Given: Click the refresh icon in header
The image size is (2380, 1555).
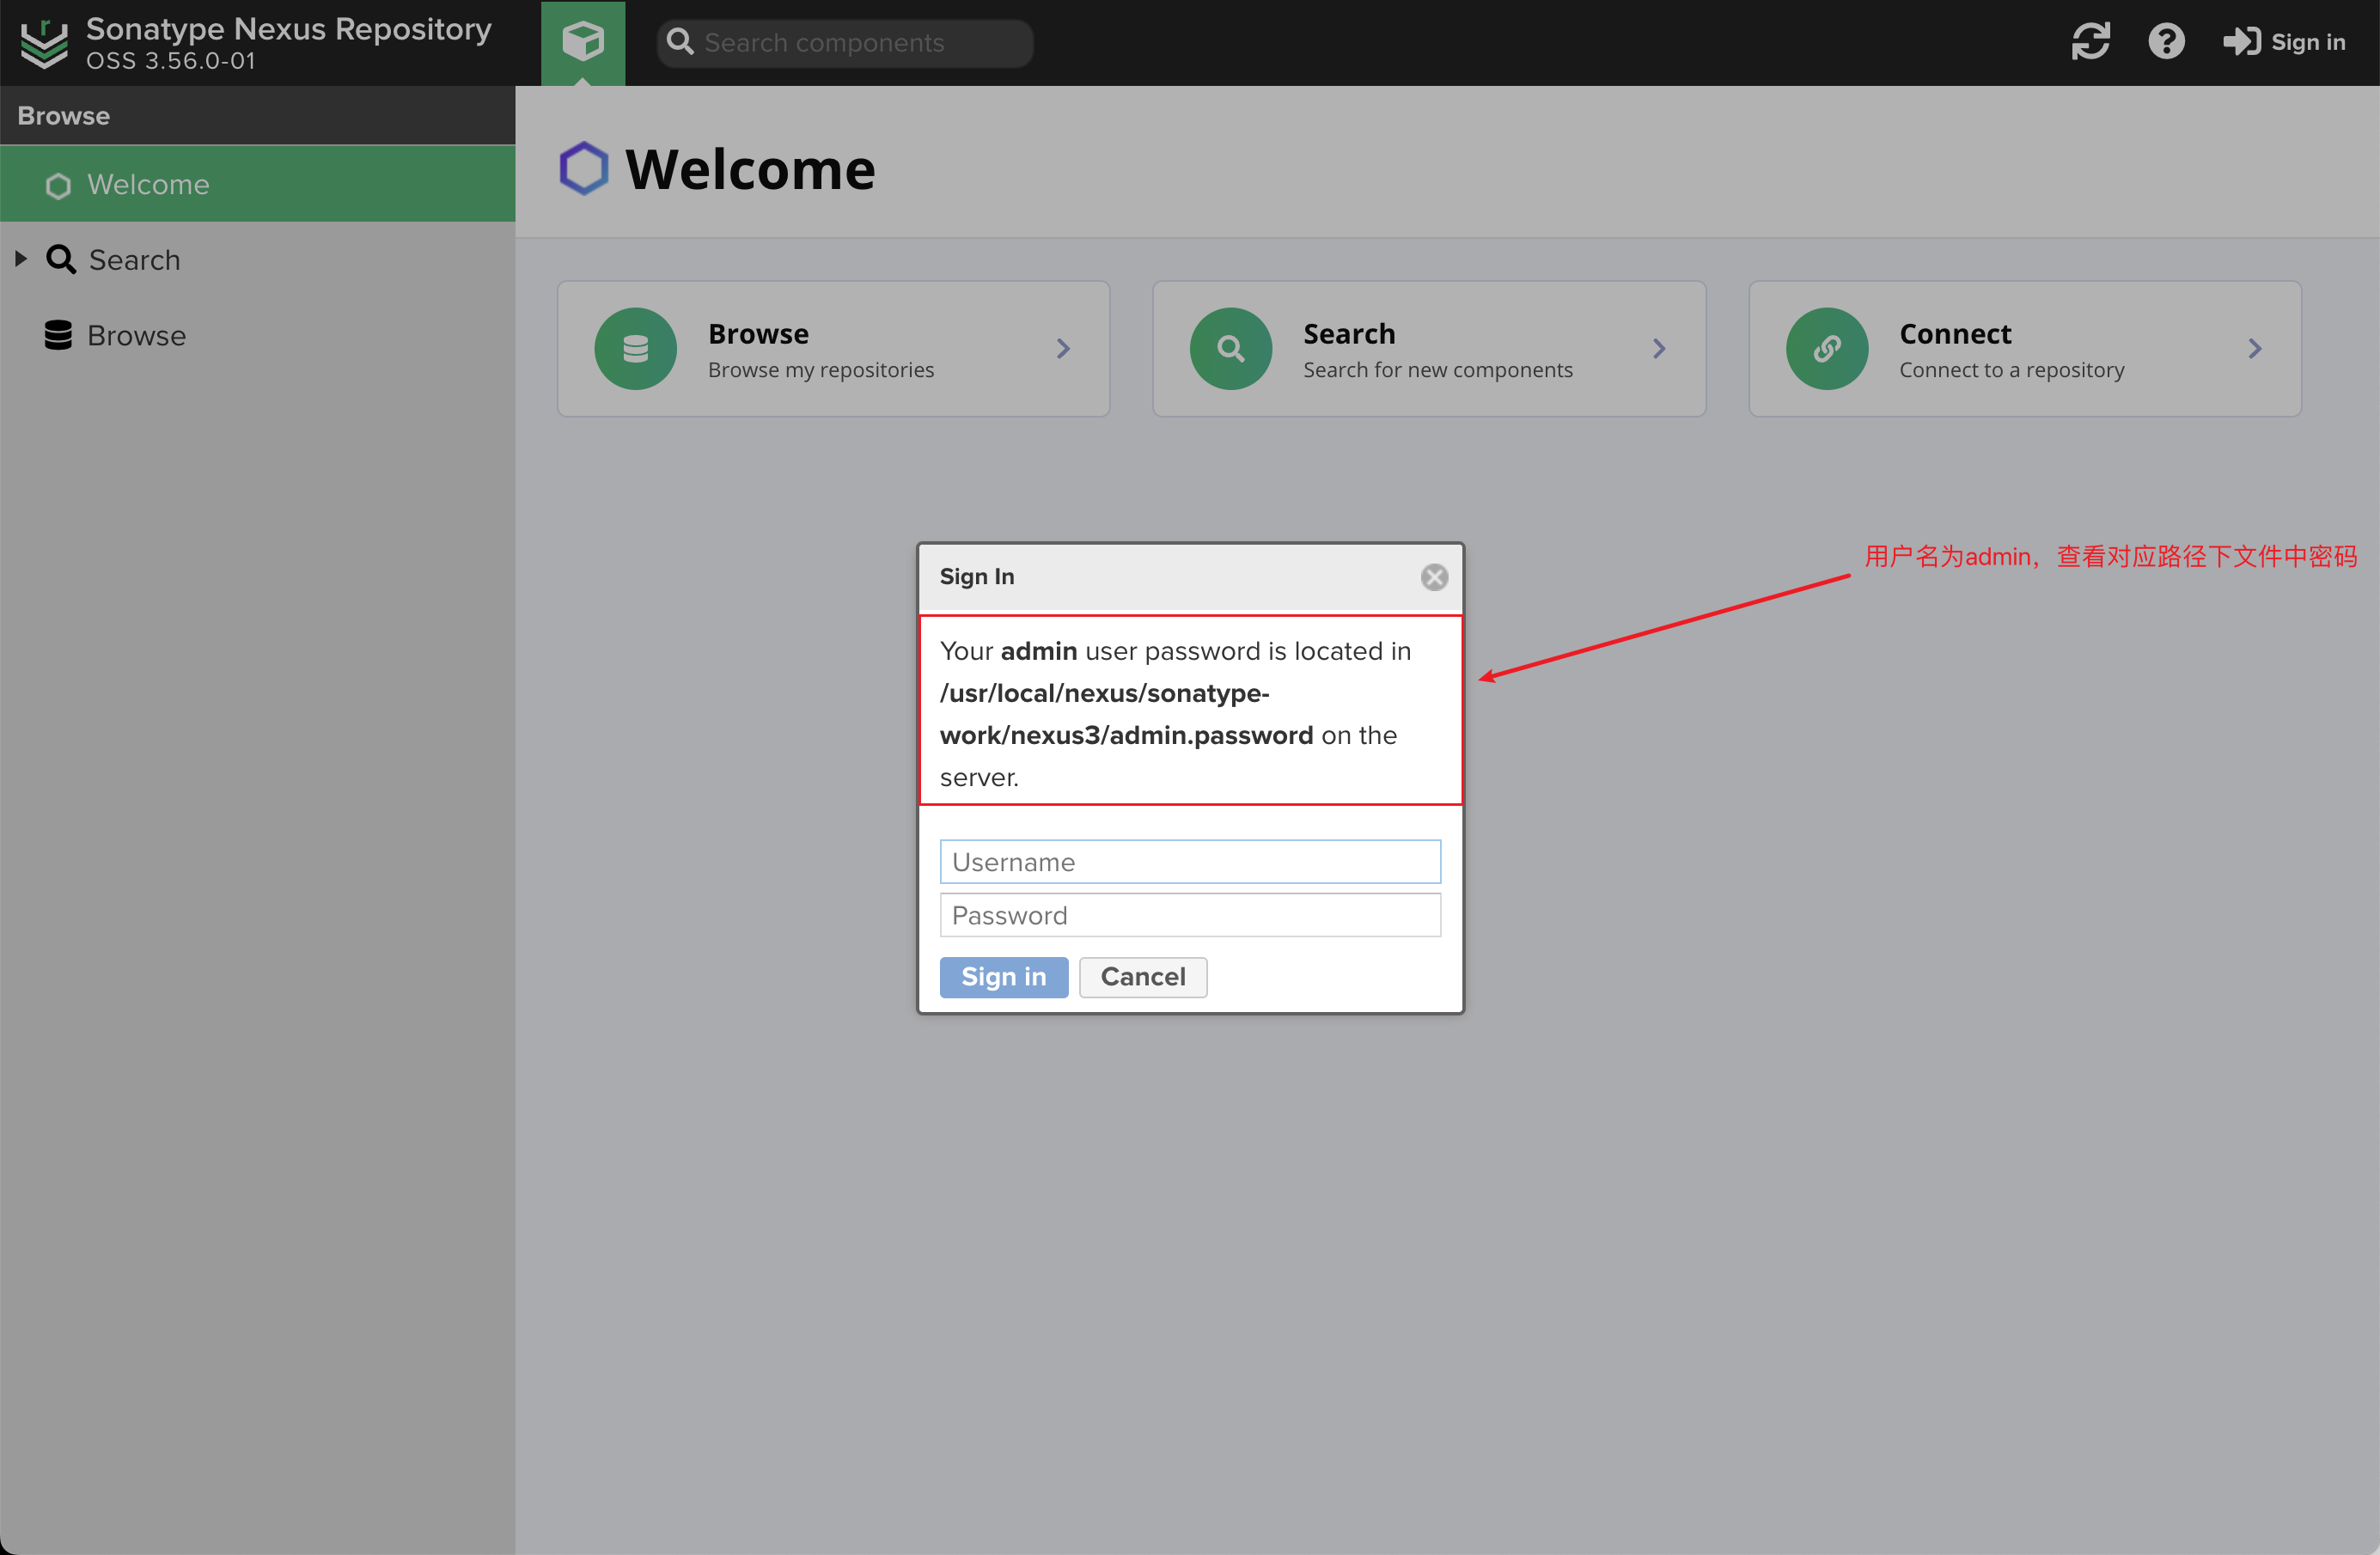Looking at the screenshot, I should [x=2090, y=42].
